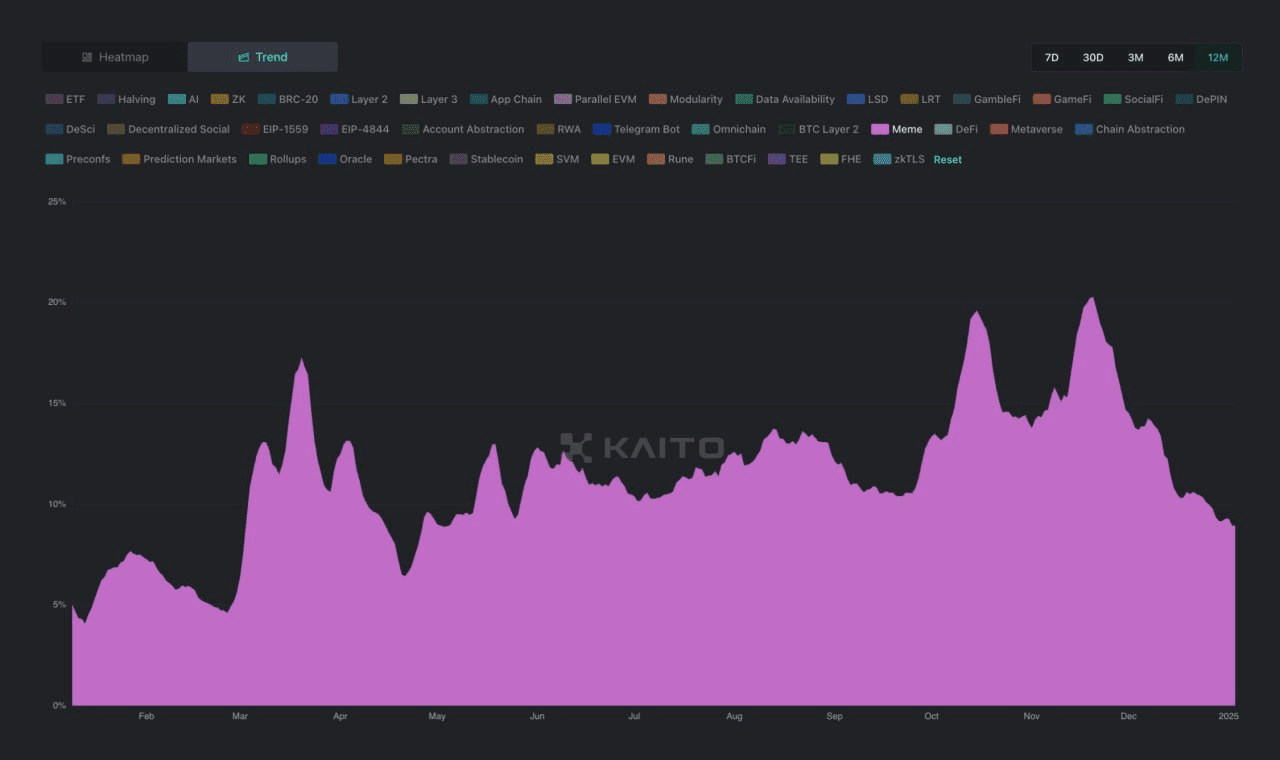Select the Trend tab

[x=263, y=57]
